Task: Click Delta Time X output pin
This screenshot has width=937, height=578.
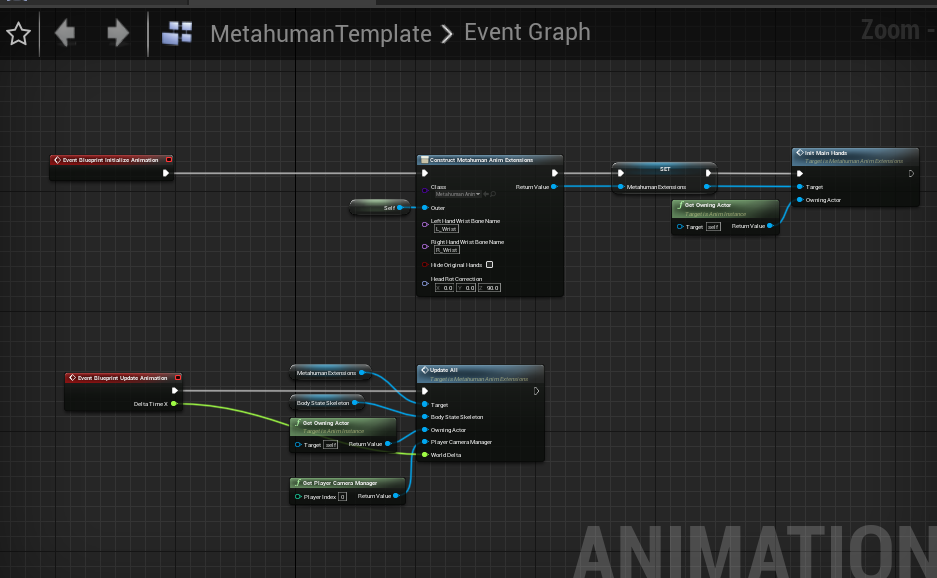Action: [x=174, y=404]
